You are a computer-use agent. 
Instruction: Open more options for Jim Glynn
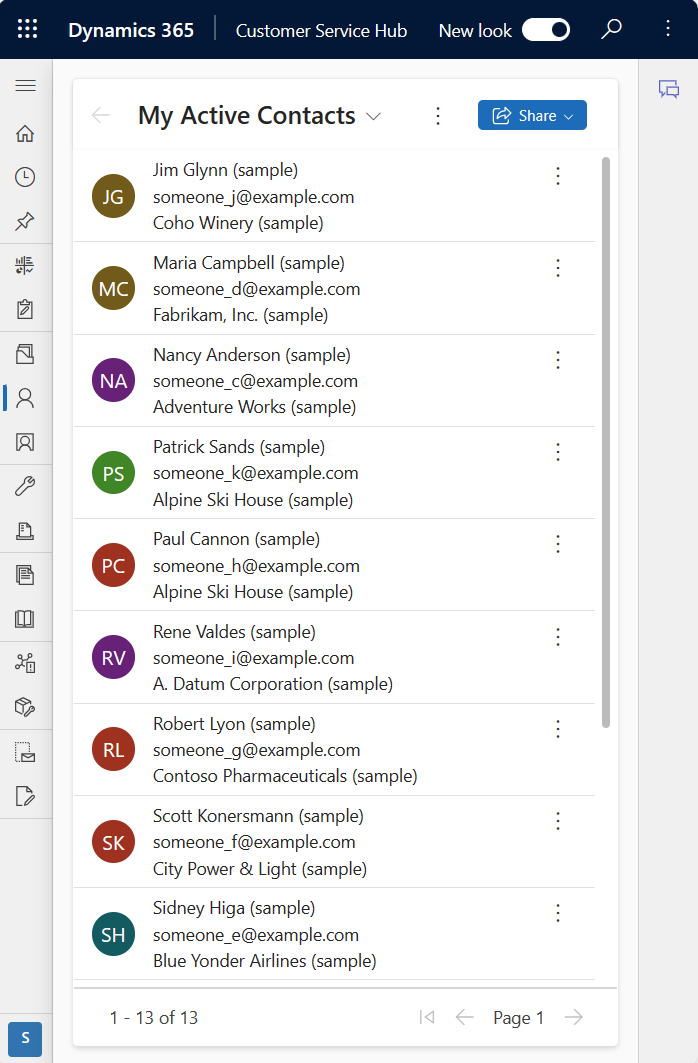(558, 176)
